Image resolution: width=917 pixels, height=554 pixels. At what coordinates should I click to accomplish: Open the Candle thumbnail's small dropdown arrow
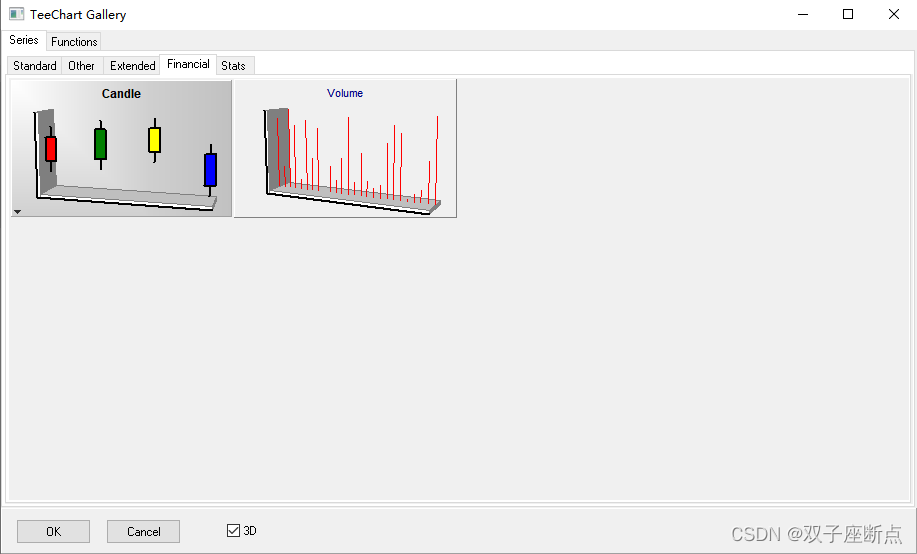click(18, 212)
